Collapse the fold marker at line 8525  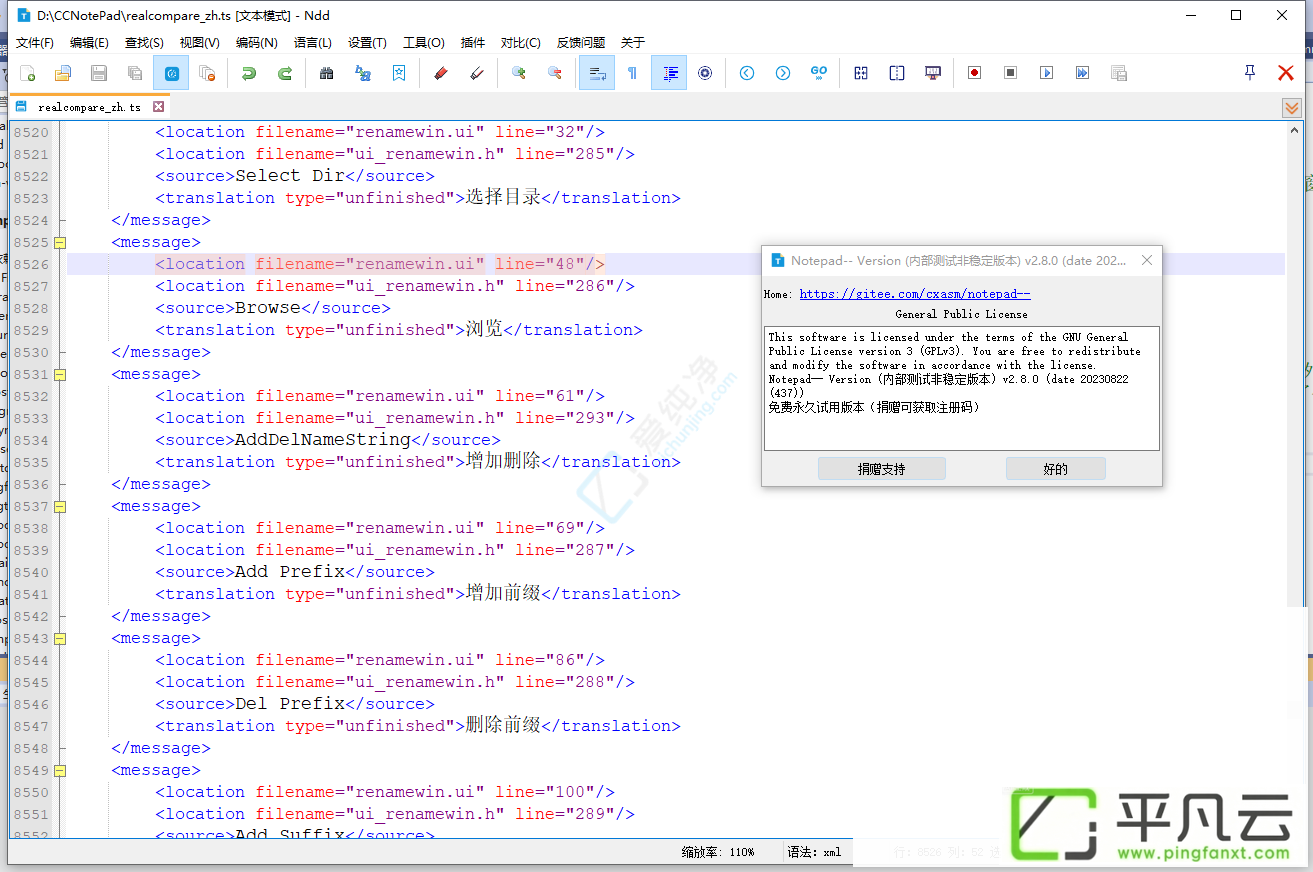point(60,242)
